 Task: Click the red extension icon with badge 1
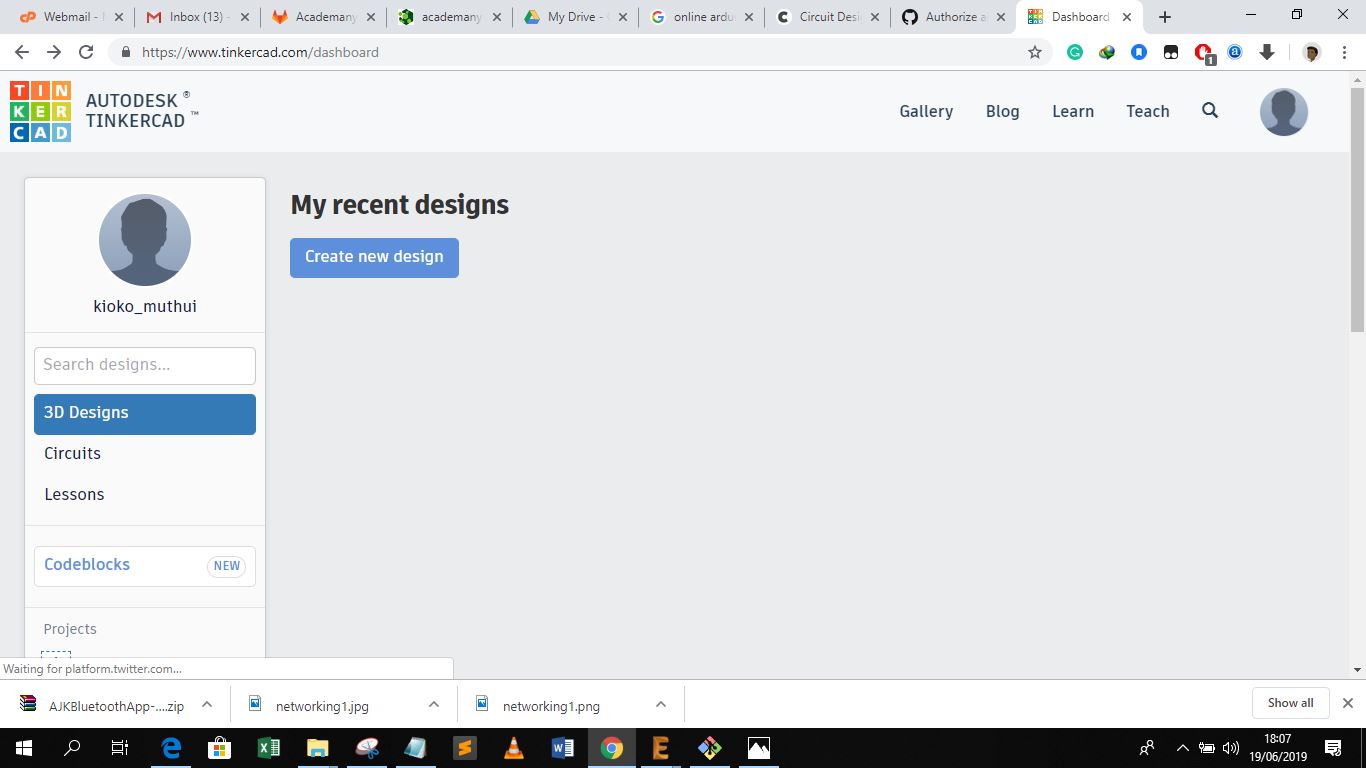click(x=1204, y=53)
